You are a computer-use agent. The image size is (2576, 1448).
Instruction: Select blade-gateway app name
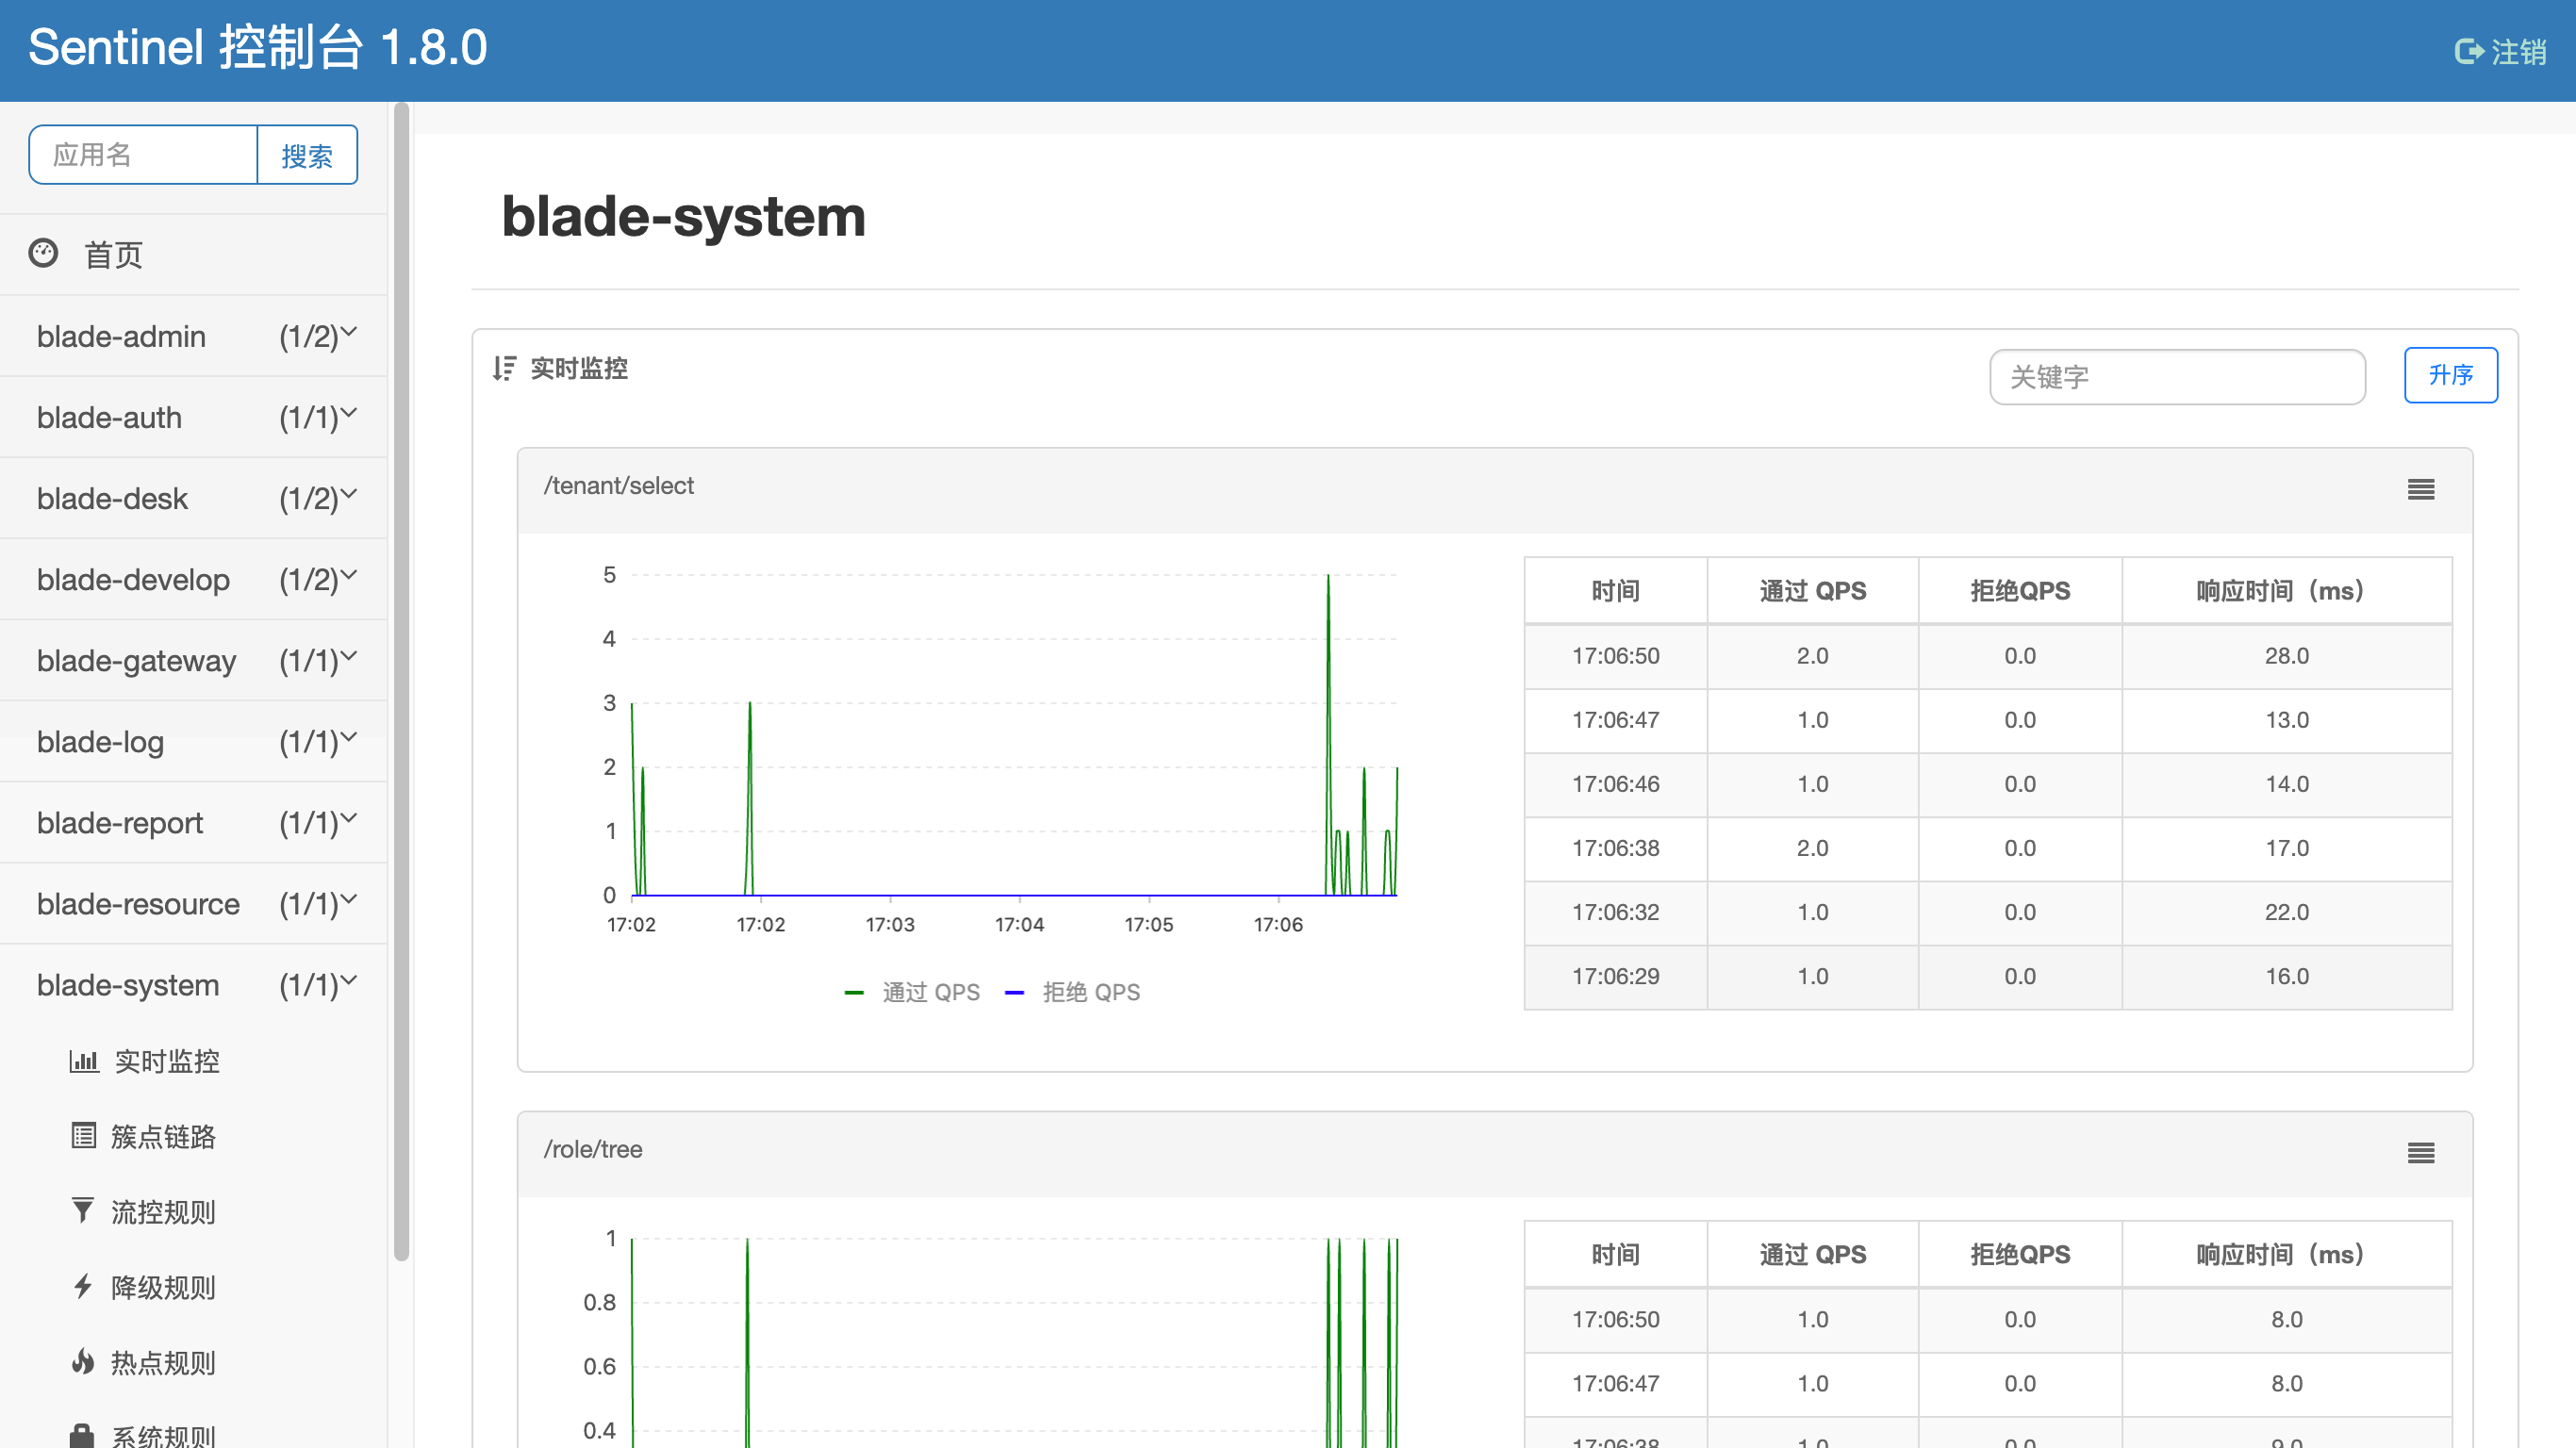[x=136, y=660]
